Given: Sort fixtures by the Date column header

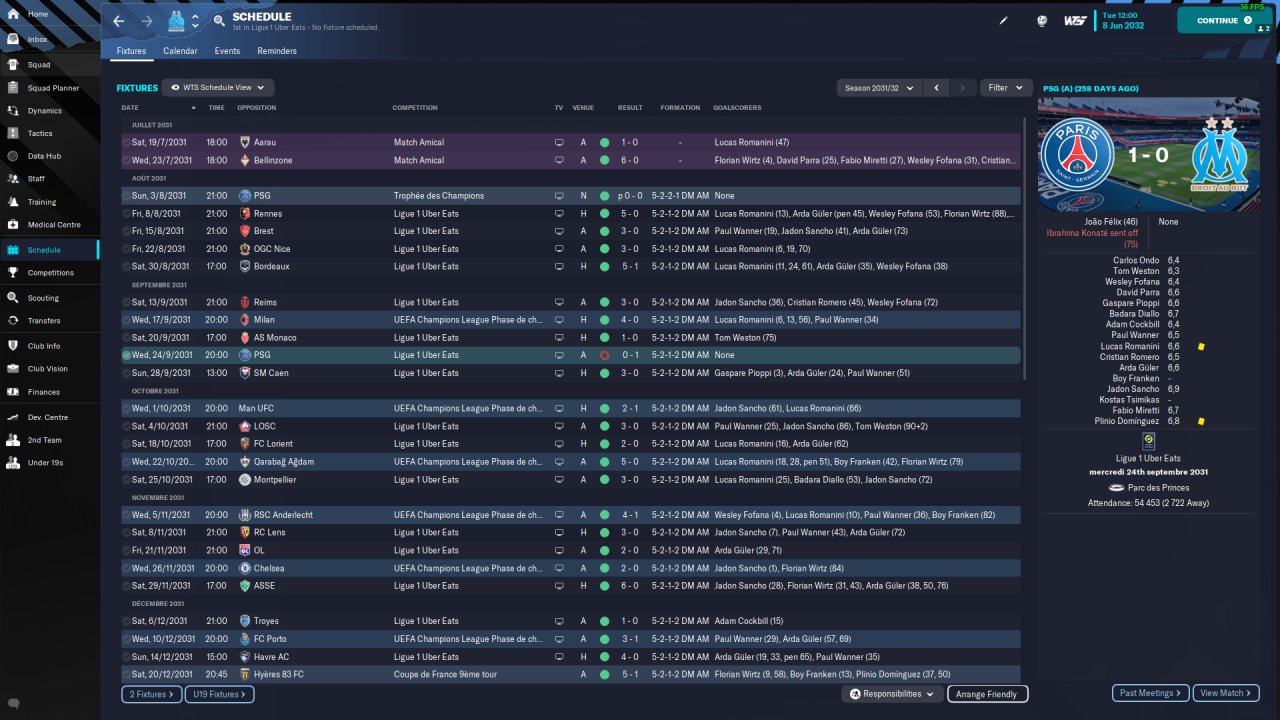Looking at the screenshot, I should [130, 108].
